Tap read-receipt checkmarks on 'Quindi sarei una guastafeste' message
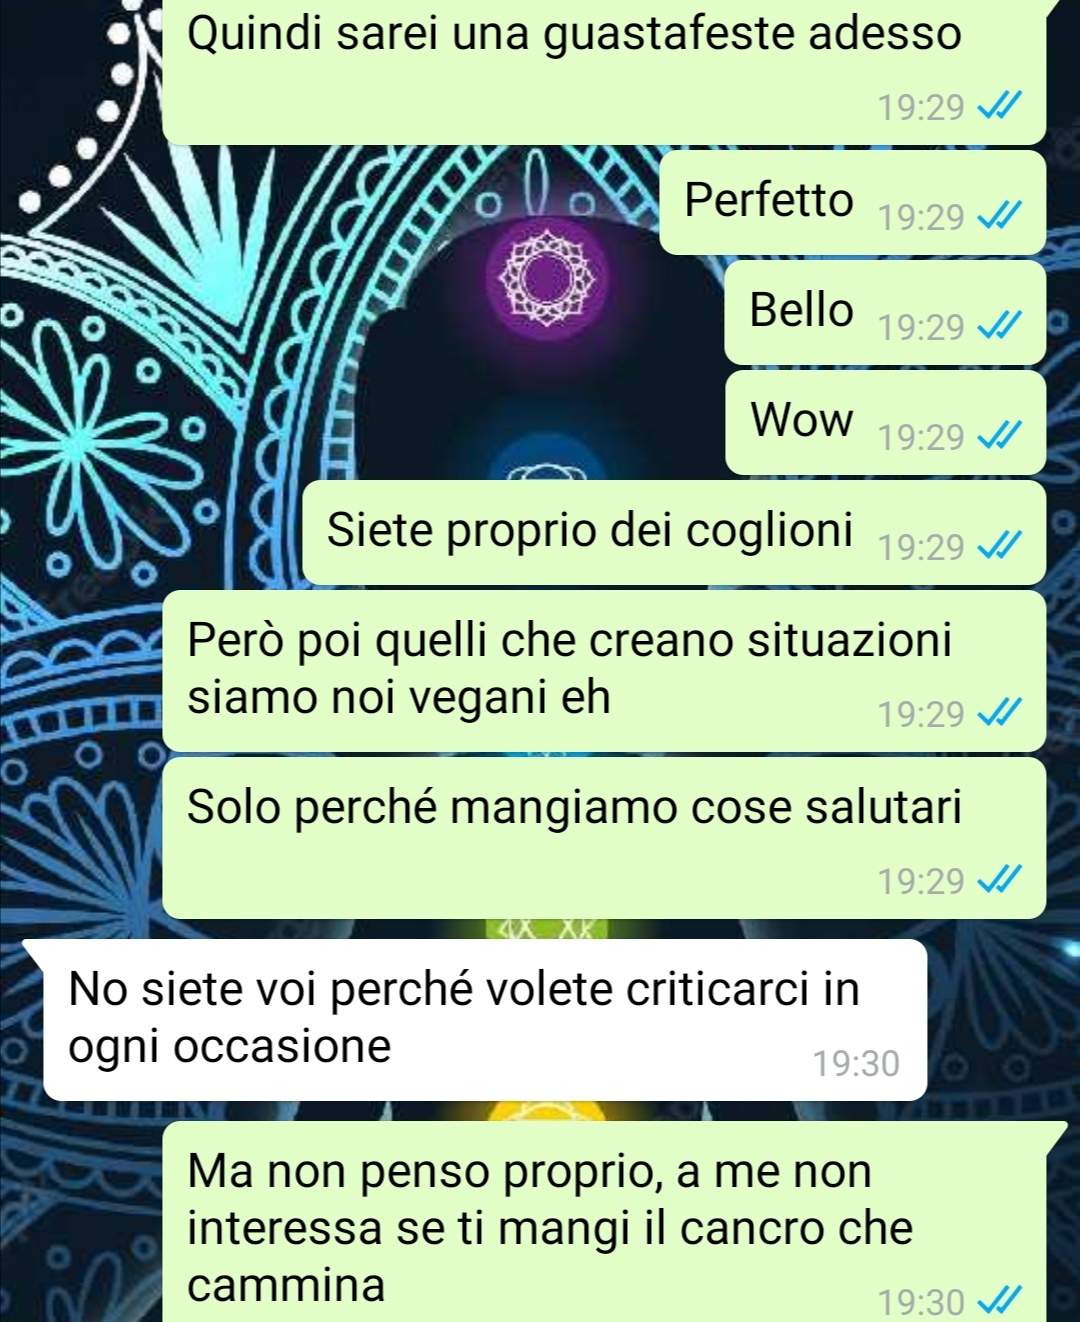Screen dimensions: 1080x1322 point(998,106)
